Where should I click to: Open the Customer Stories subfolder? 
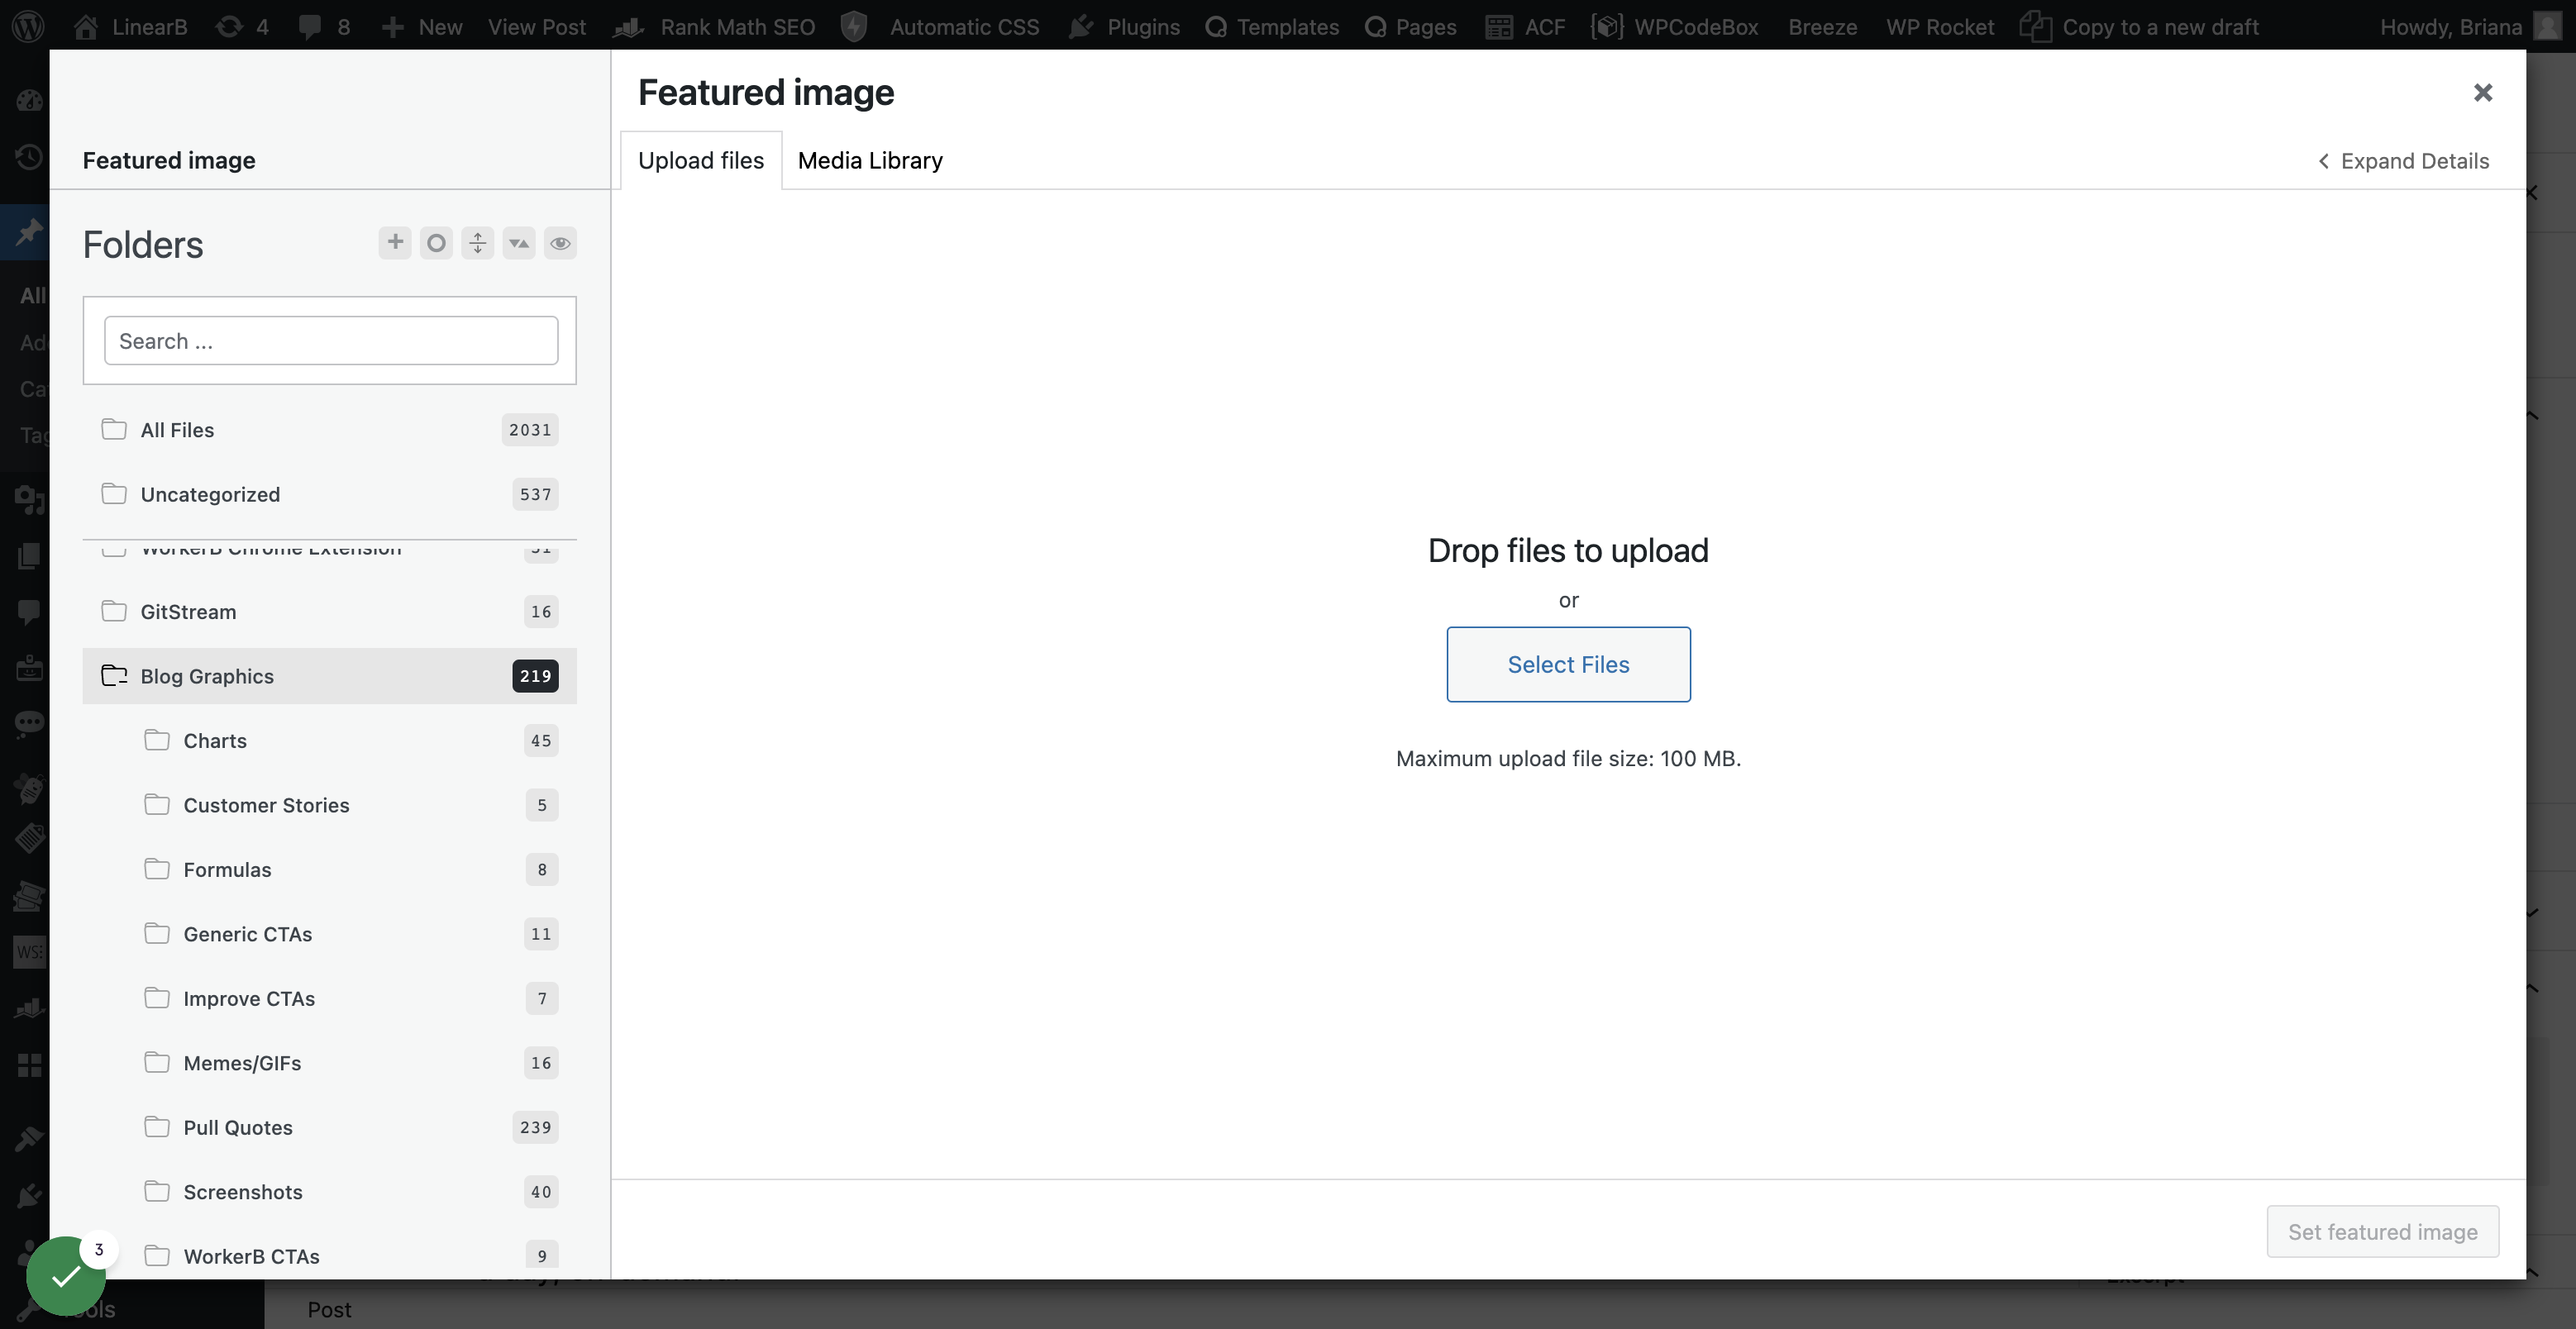tap(350, 805)
